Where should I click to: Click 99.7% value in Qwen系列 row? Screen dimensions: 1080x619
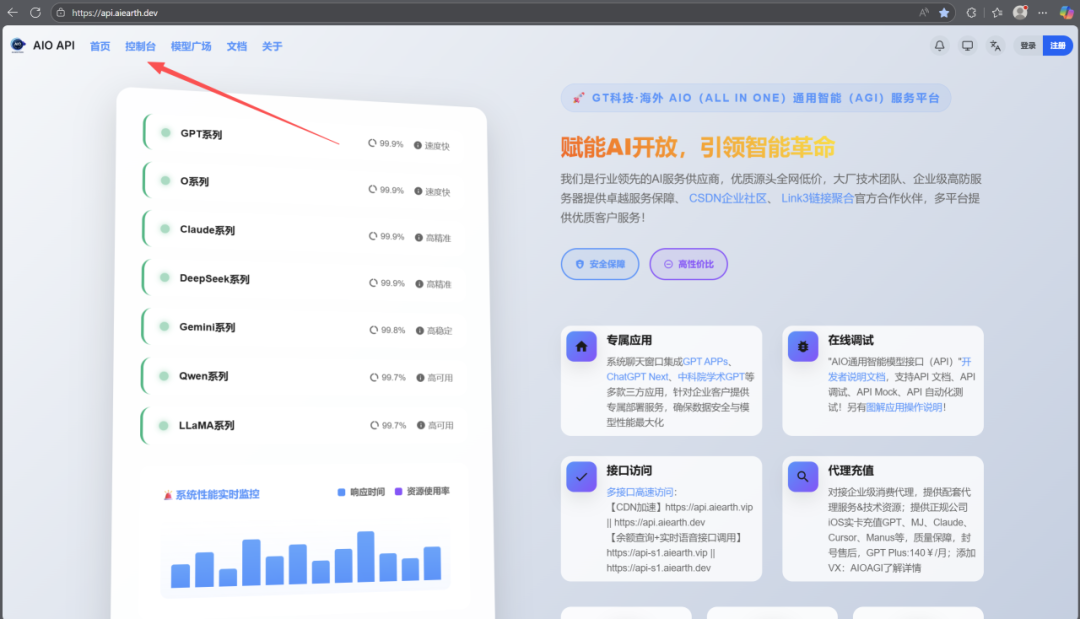tap(393, 377)
